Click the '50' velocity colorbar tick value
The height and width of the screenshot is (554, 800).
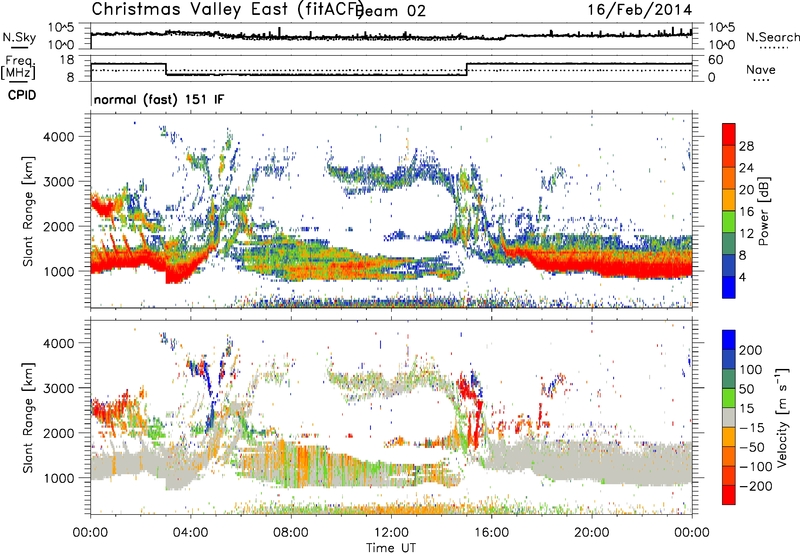pyautogui.click(x=746, y=389)
